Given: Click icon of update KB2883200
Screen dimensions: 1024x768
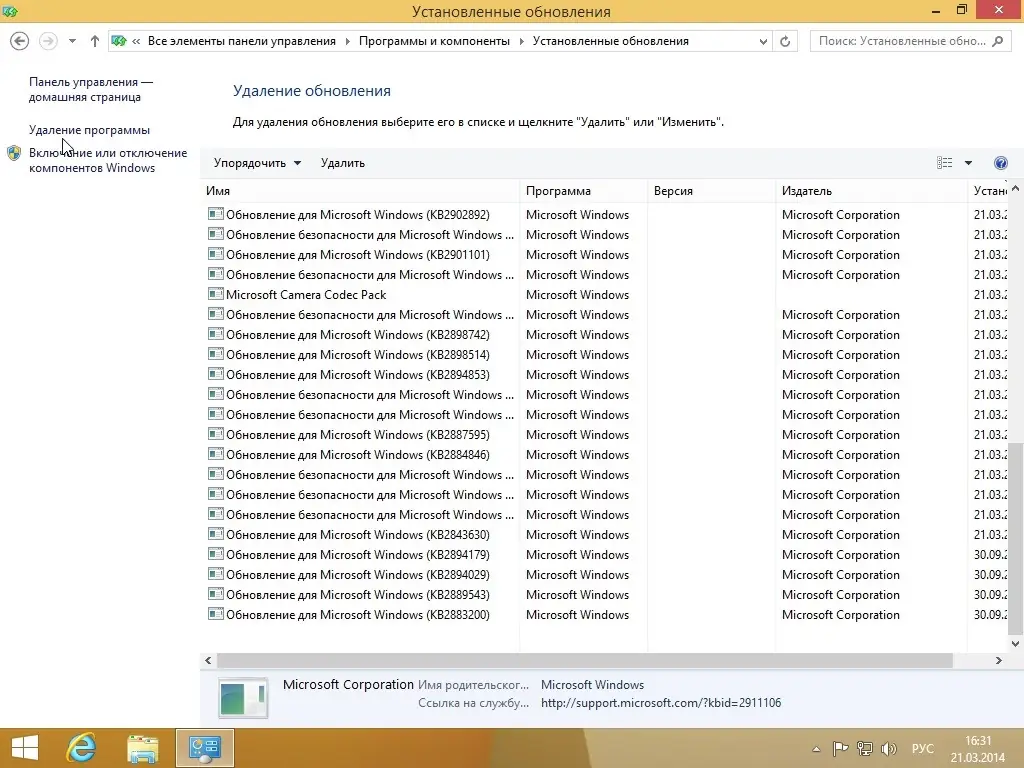Looking at the screenshot, I should pos(216,614).
